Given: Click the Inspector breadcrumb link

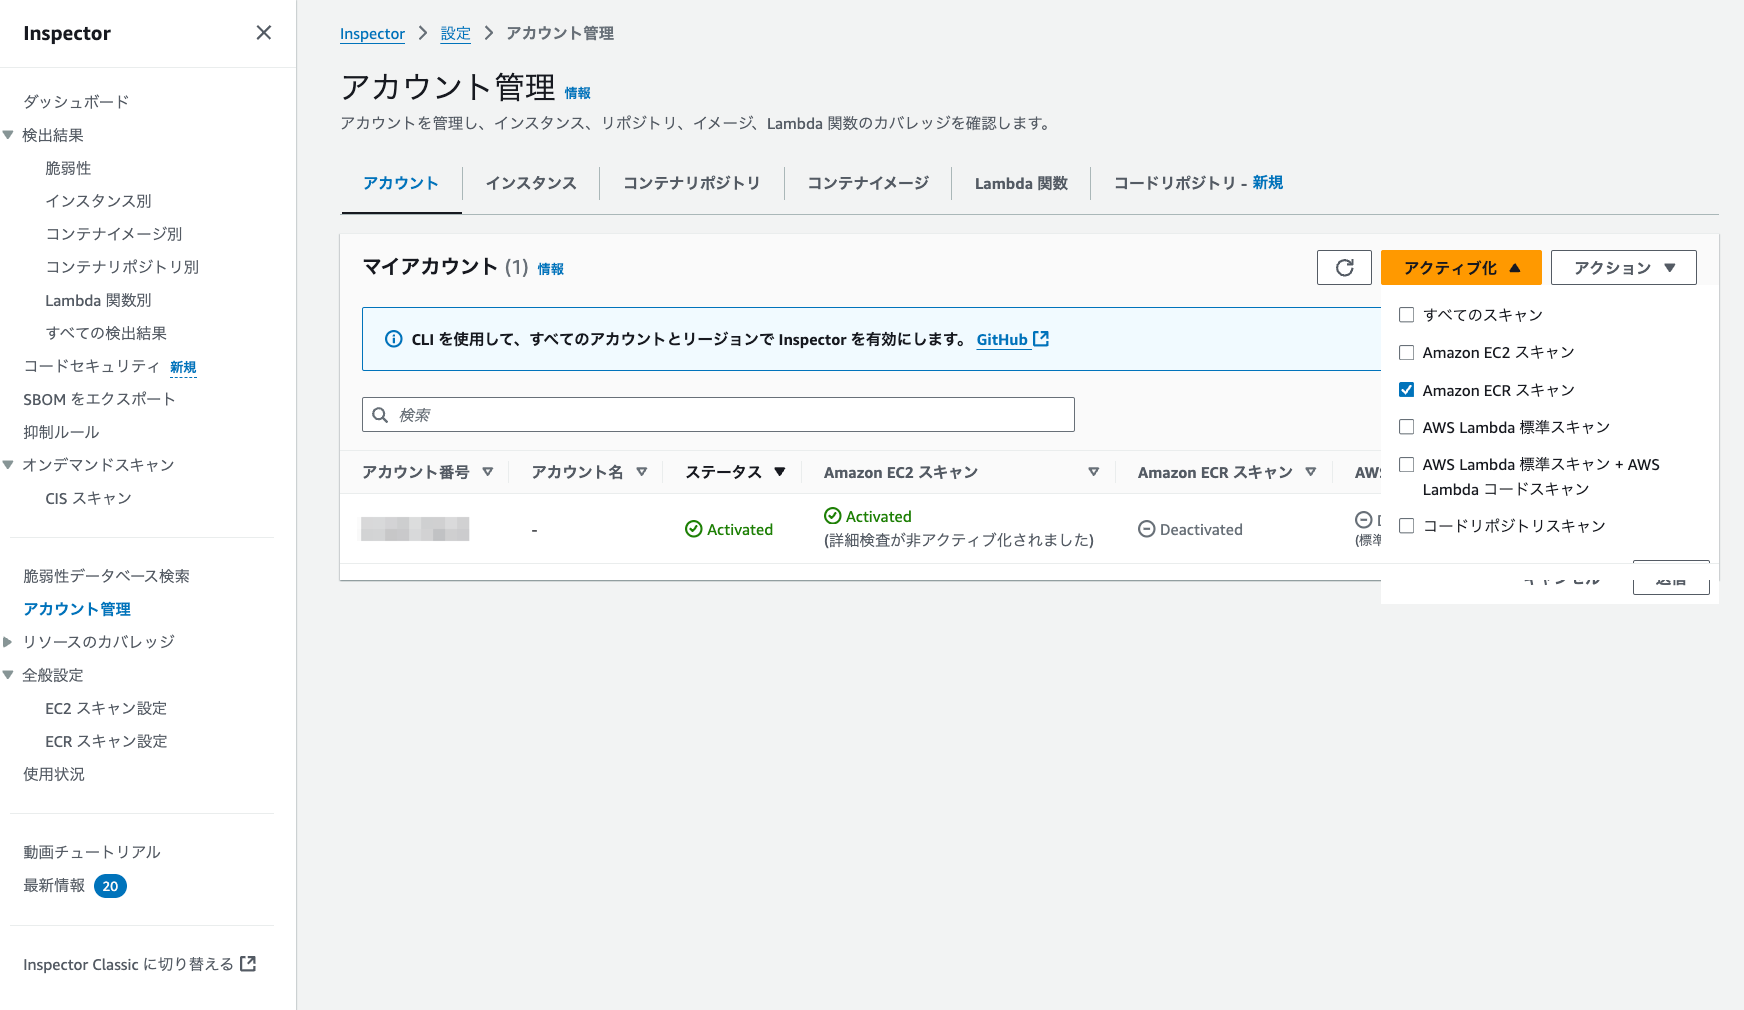Looking at the screenshot, I should (372, 33).
